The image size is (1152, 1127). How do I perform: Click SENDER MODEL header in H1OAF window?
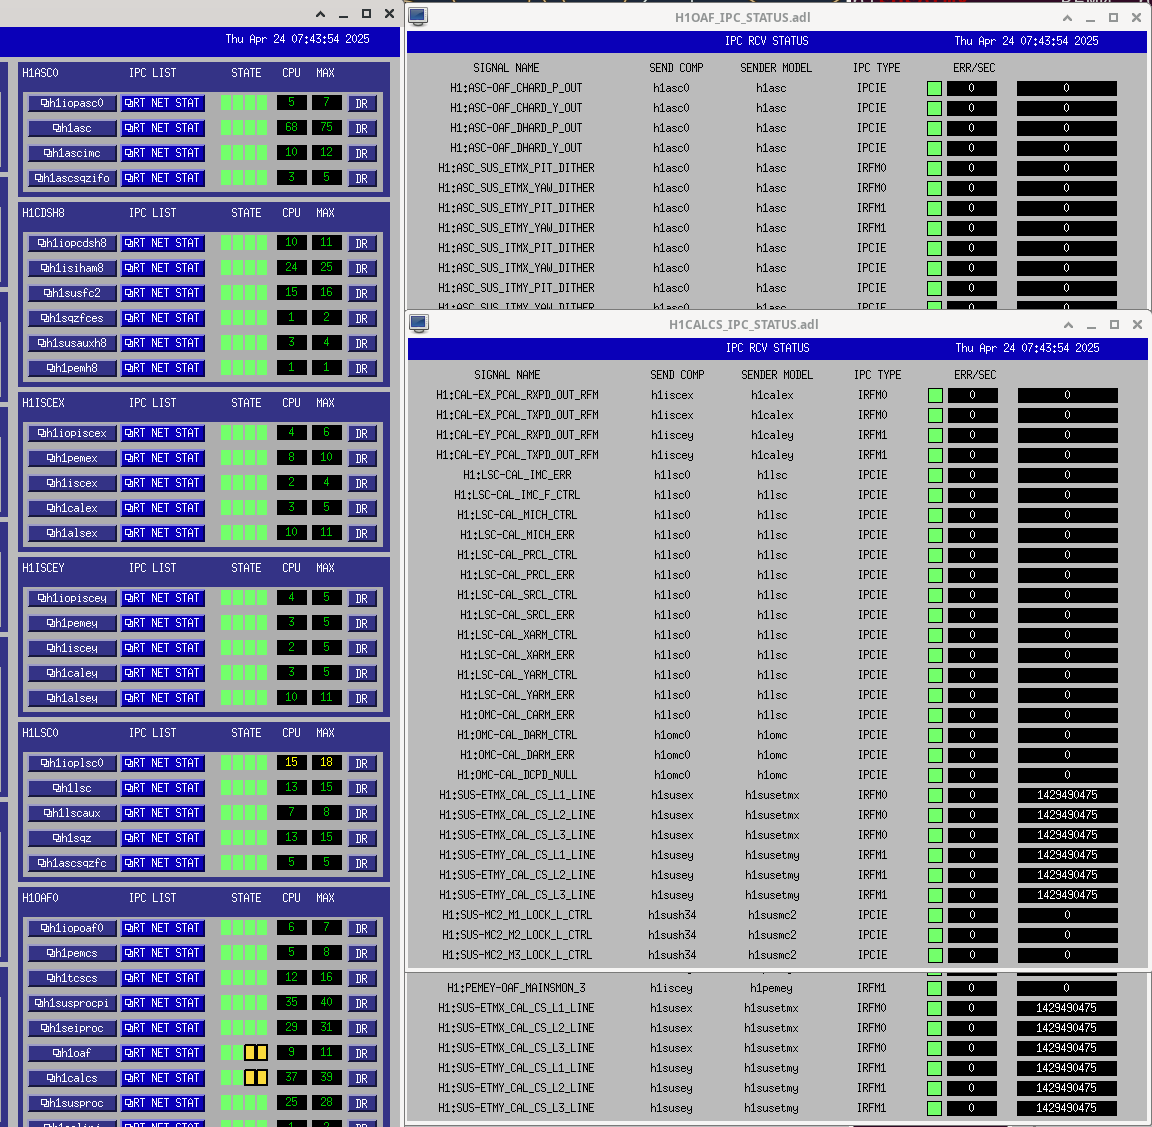click(x=776, y=68)
